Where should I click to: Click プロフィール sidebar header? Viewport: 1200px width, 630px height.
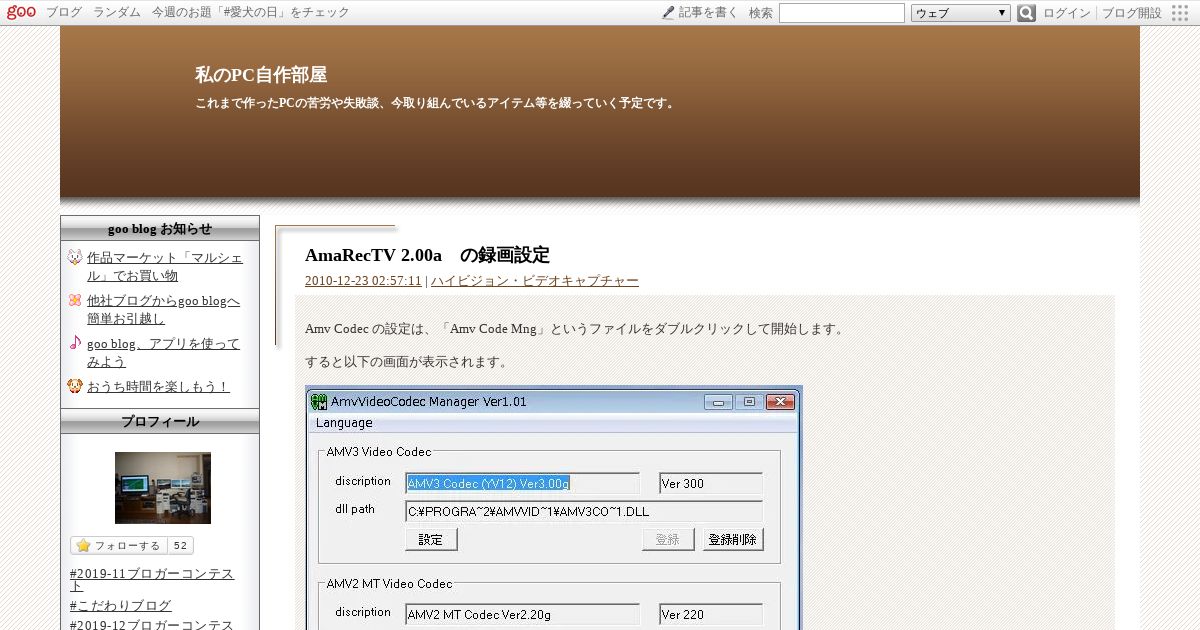[160, 421]
